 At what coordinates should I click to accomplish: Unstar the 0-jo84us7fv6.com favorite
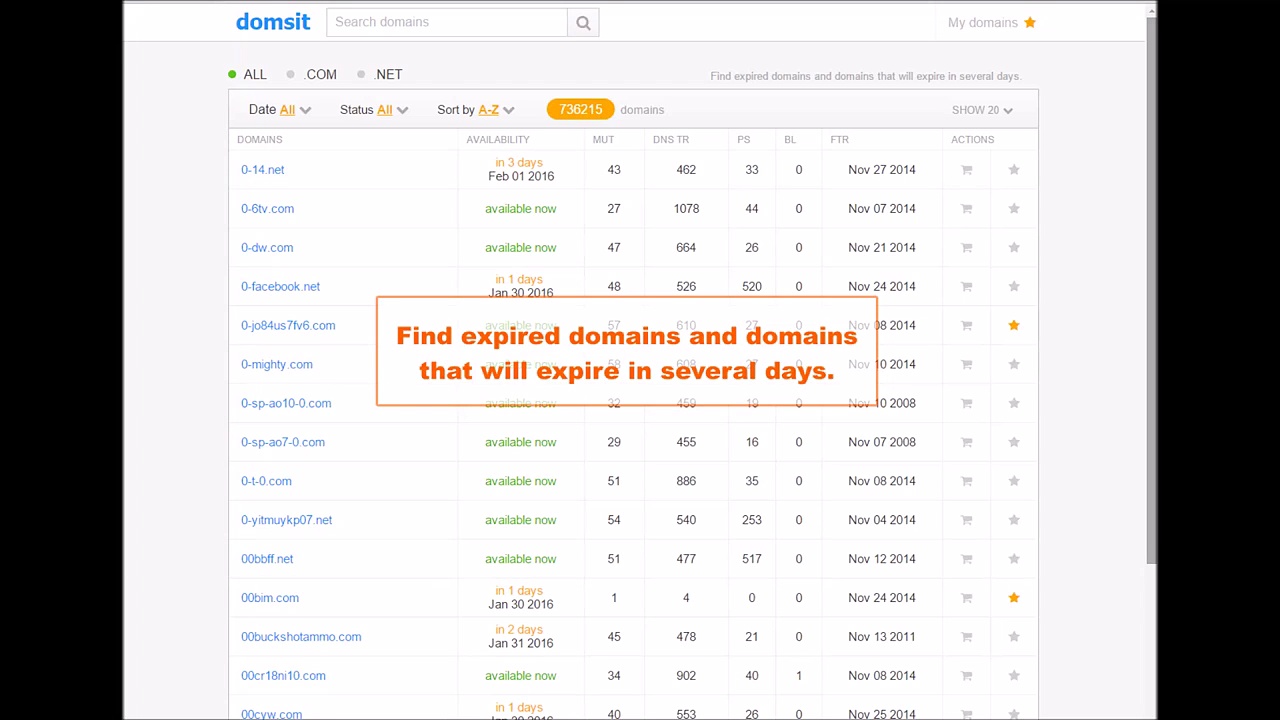click(x=1013, y=325)
